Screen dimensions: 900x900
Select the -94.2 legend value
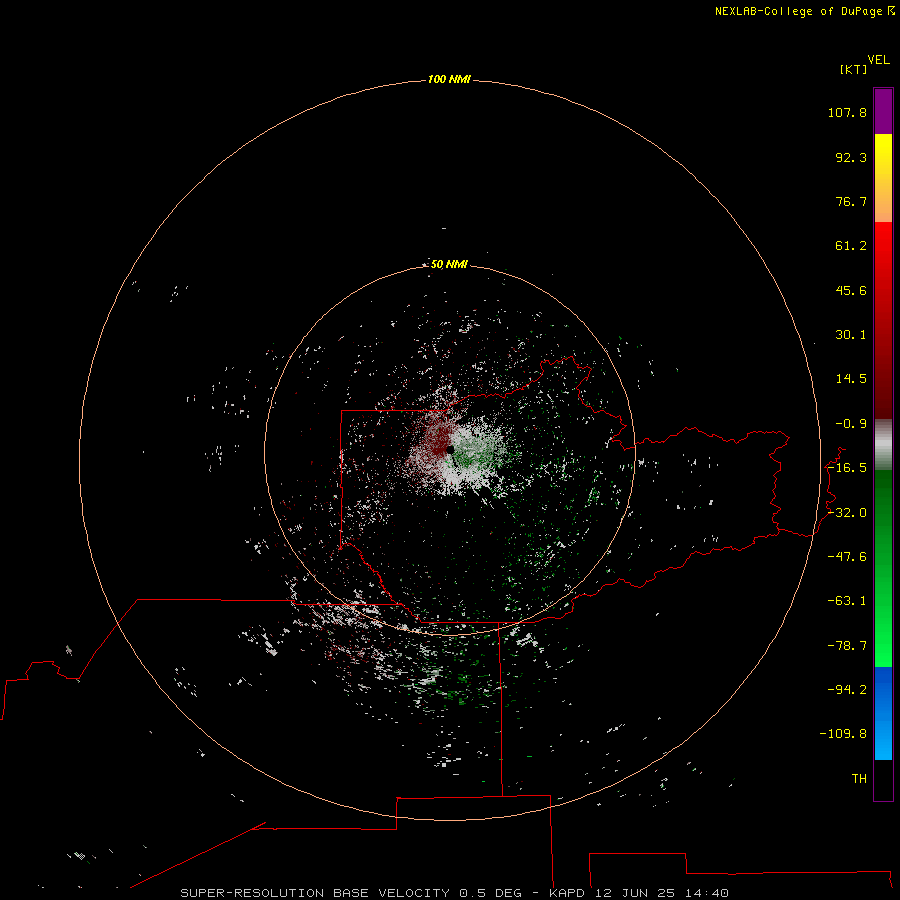(847, 689)
